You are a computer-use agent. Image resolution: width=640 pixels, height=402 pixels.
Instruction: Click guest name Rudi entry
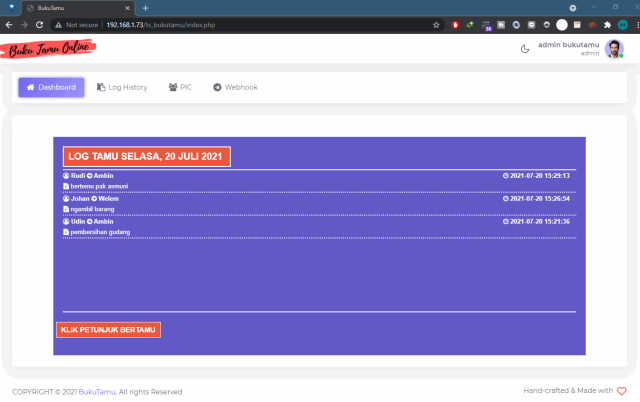click(x=78, y=176)
